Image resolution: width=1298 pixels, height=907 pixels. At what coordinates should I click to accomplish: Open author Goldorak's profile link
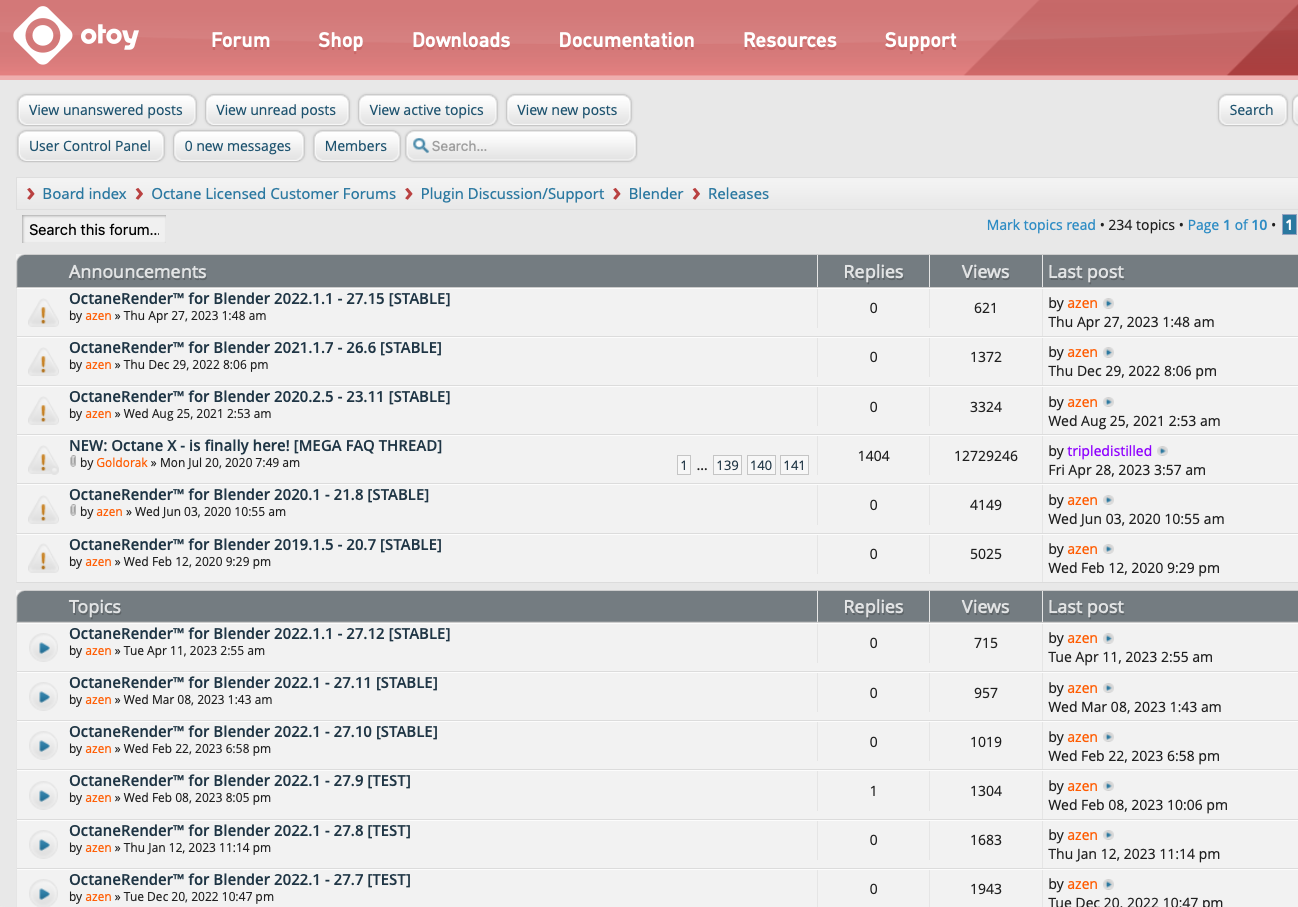click(122, 463)
